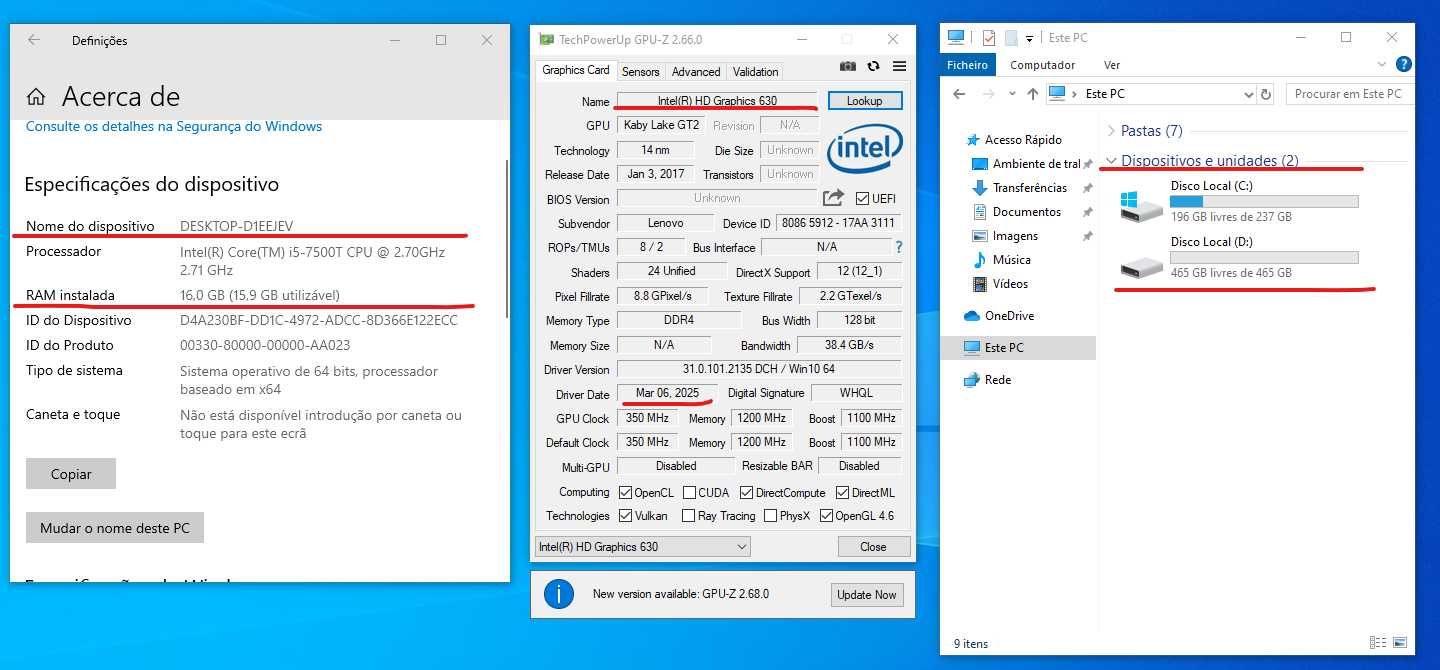The width and height of the screenshot is (1440, 670).
Task: Switch to the Advanced tab
Action: pos(696,72)
